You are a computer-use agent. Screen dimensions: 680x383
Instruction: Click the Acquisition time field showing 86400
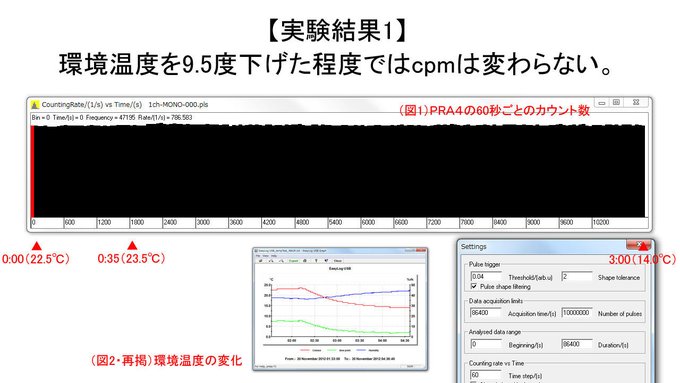click(485, 313)
